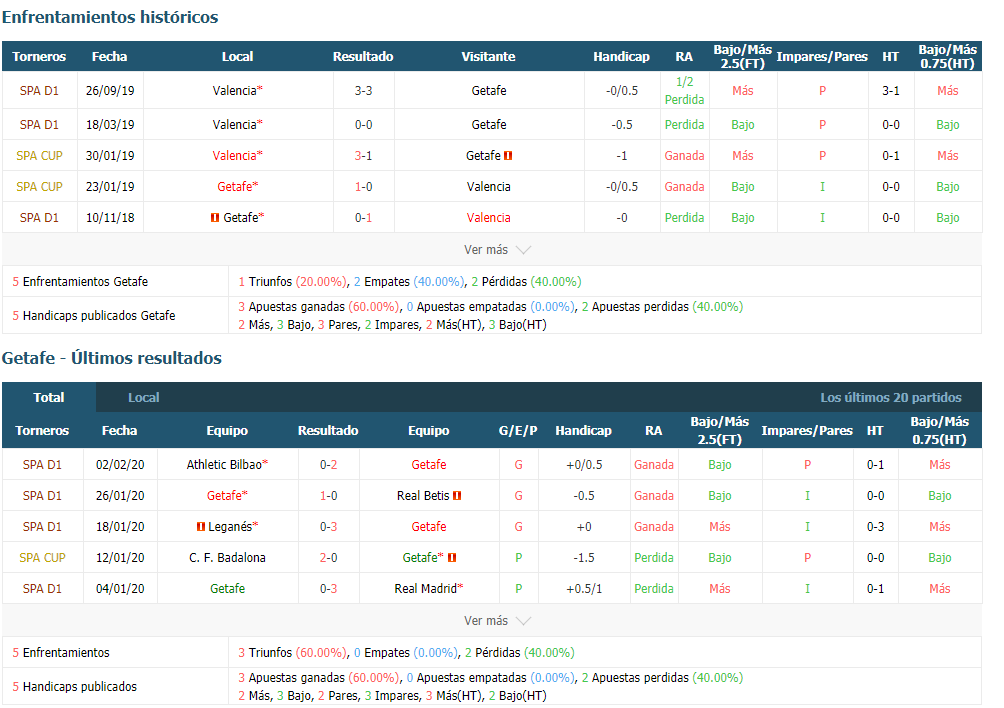Click red card icon beside Leganés
The image size is (1004, 708).
[201, 527]
